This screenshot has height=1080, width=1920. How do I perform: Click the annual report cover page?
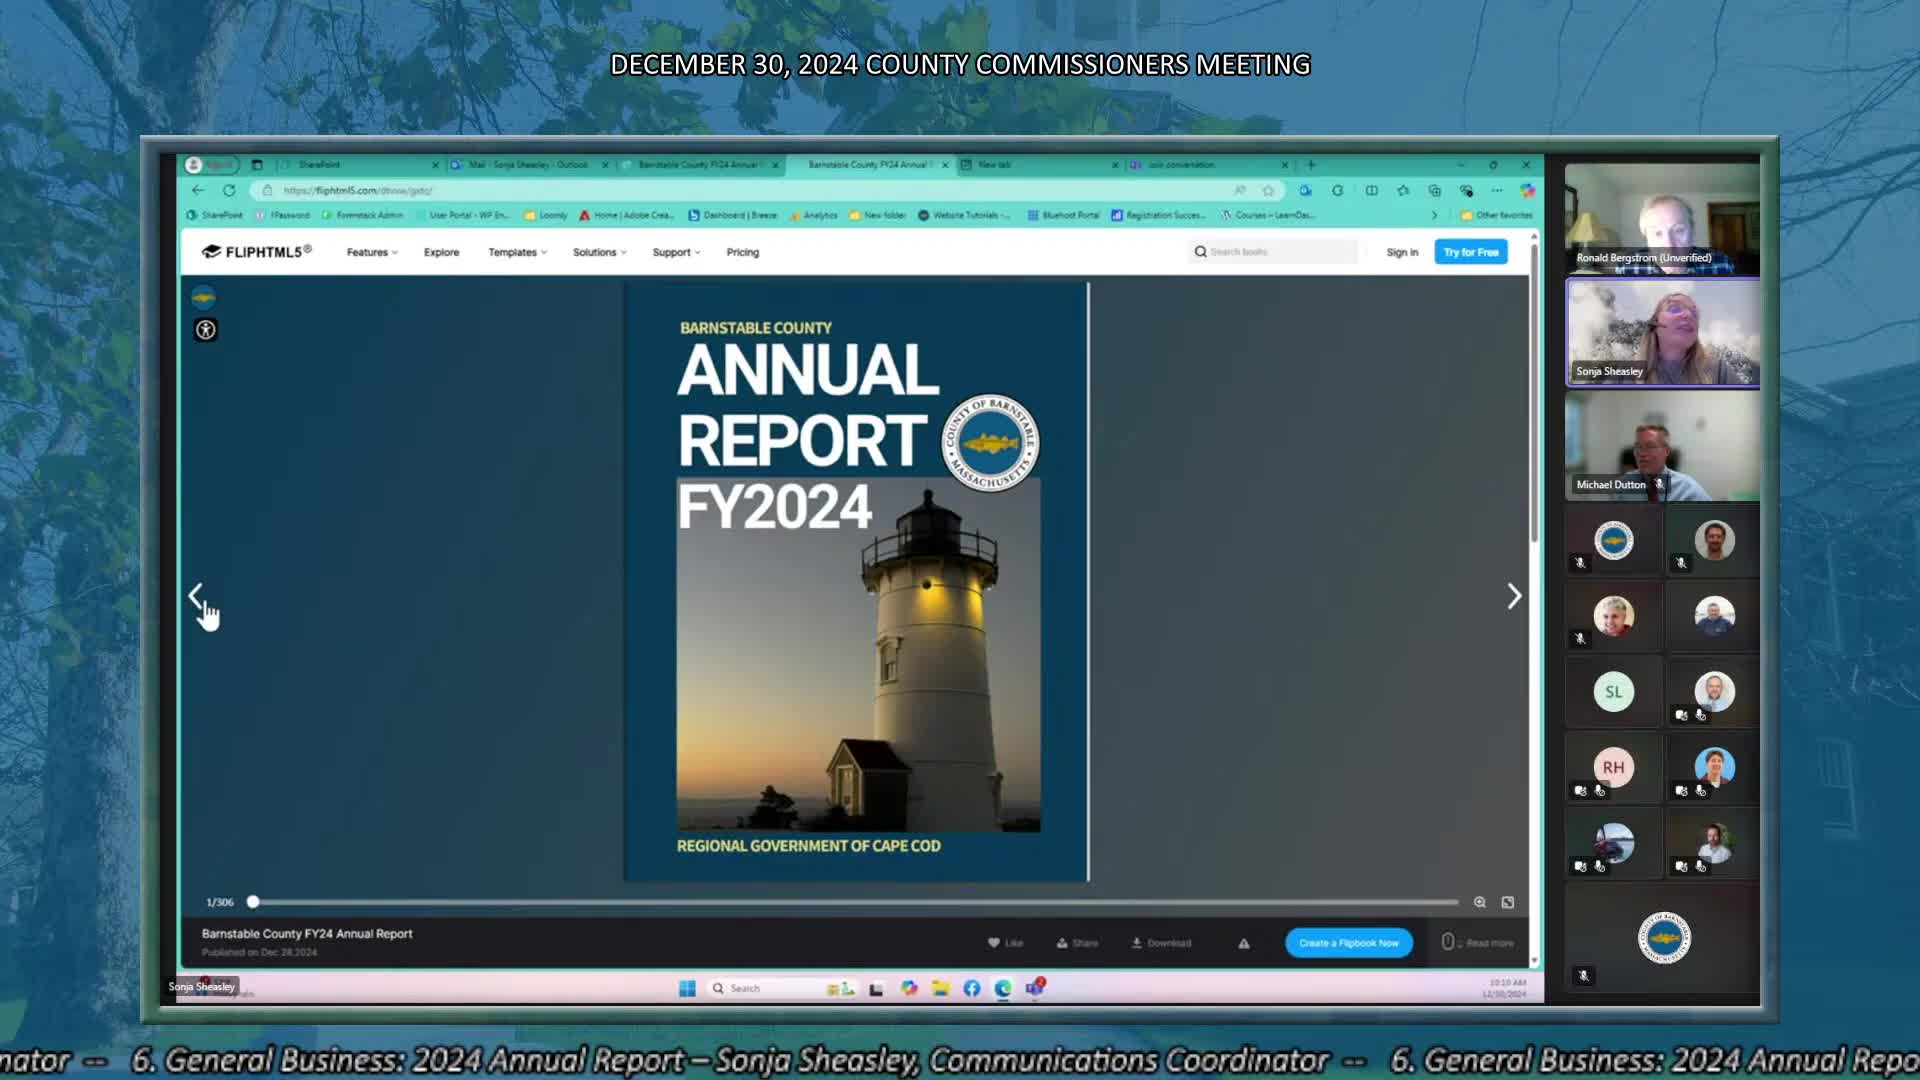[x=857, y=581]
